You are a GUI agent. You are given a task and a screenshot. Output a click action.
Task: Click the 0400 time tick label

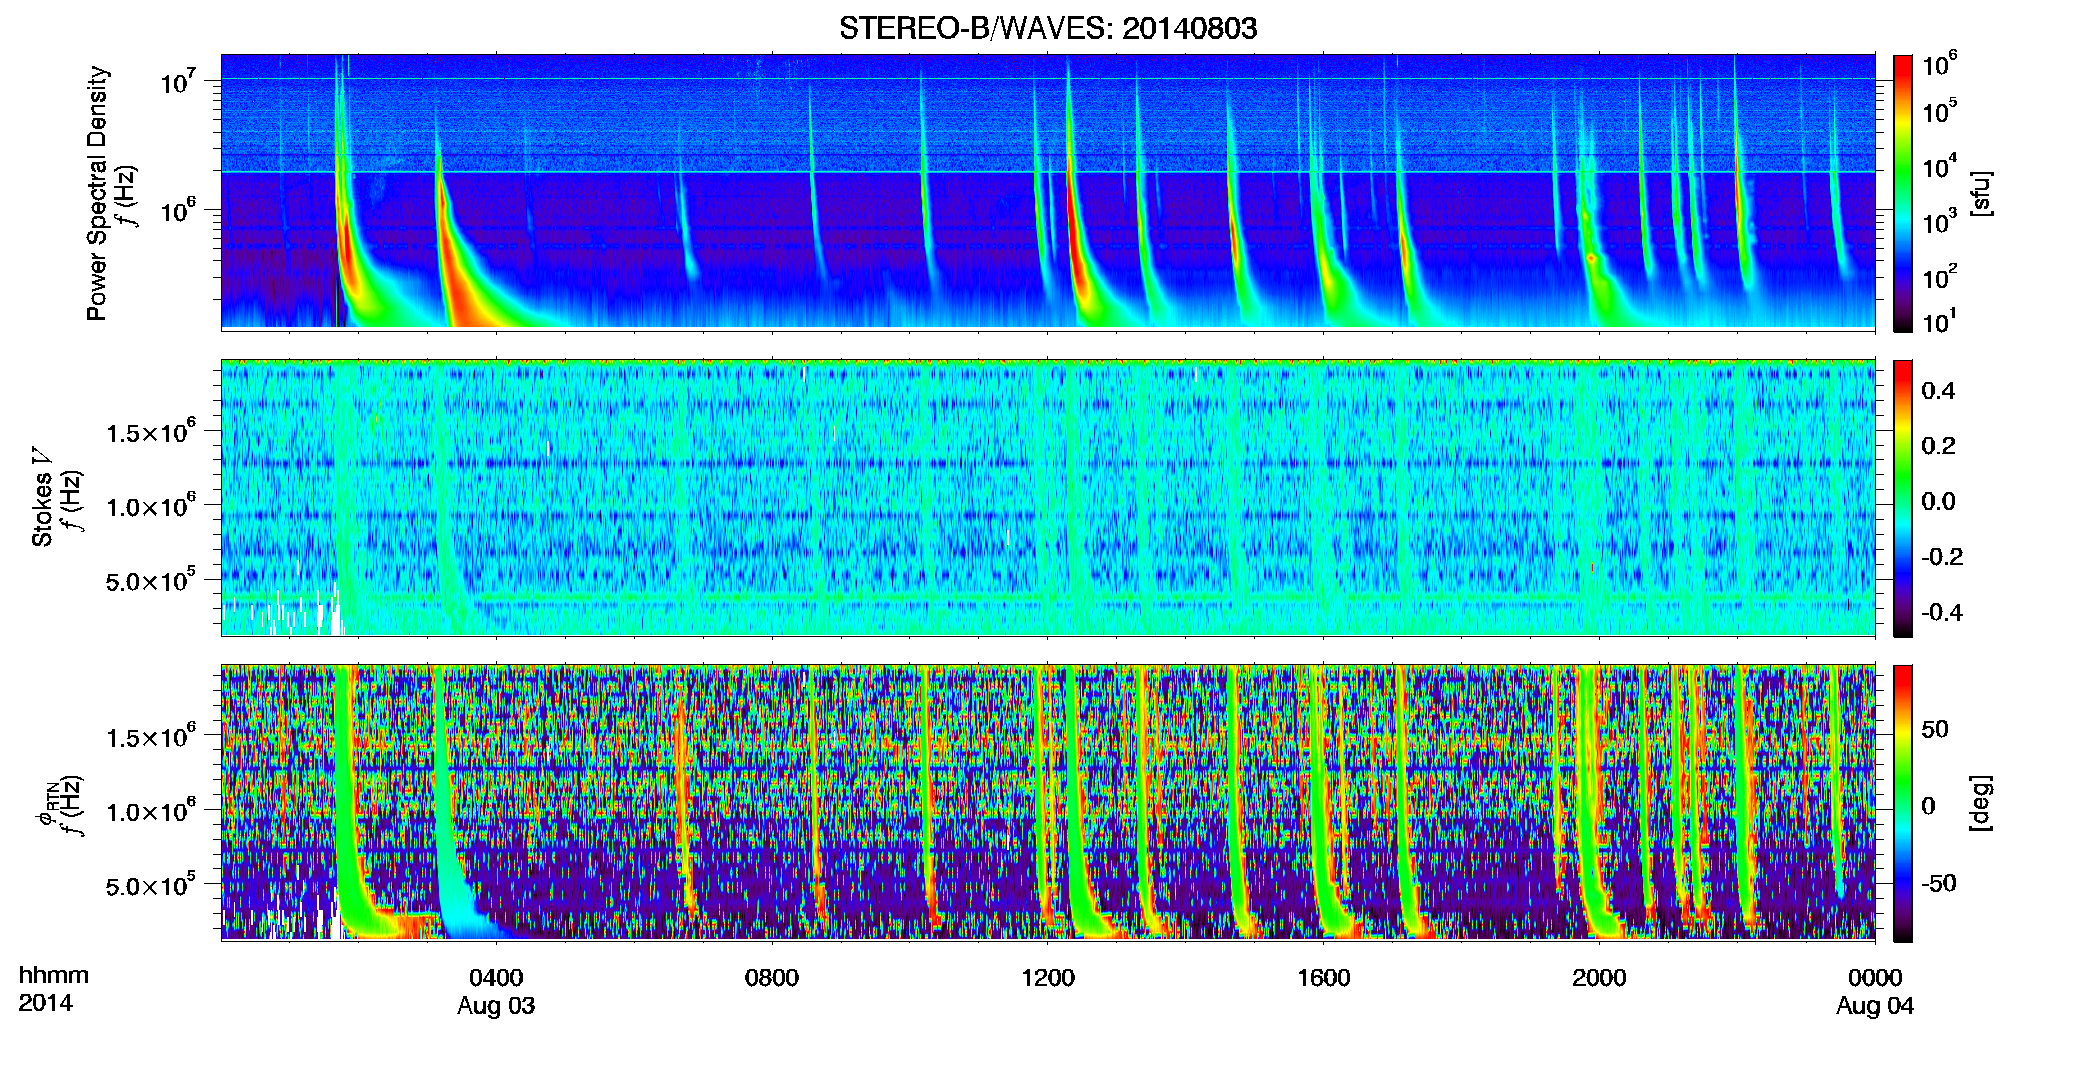click(x=496, y=977)
